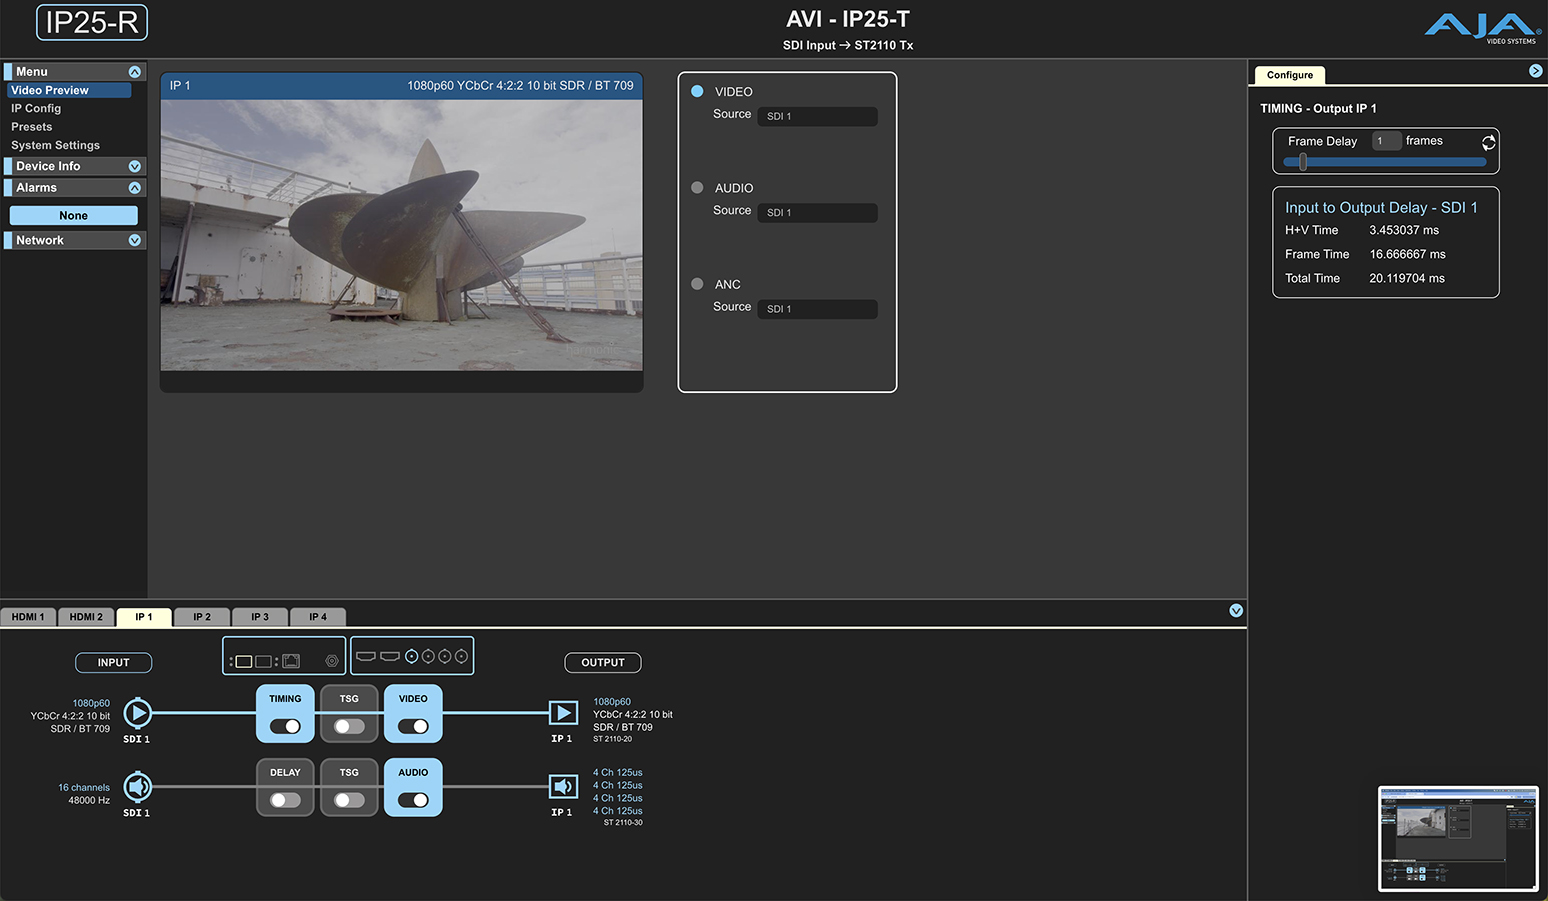Click the Ethernet port icon in connector panel
1548x901 pixels.
pos(291,661)
